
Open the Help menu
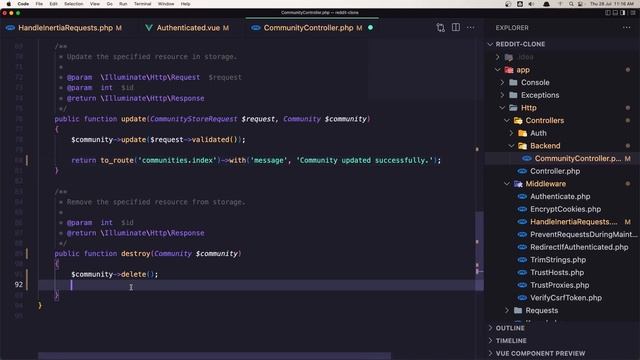click(185, 4)
